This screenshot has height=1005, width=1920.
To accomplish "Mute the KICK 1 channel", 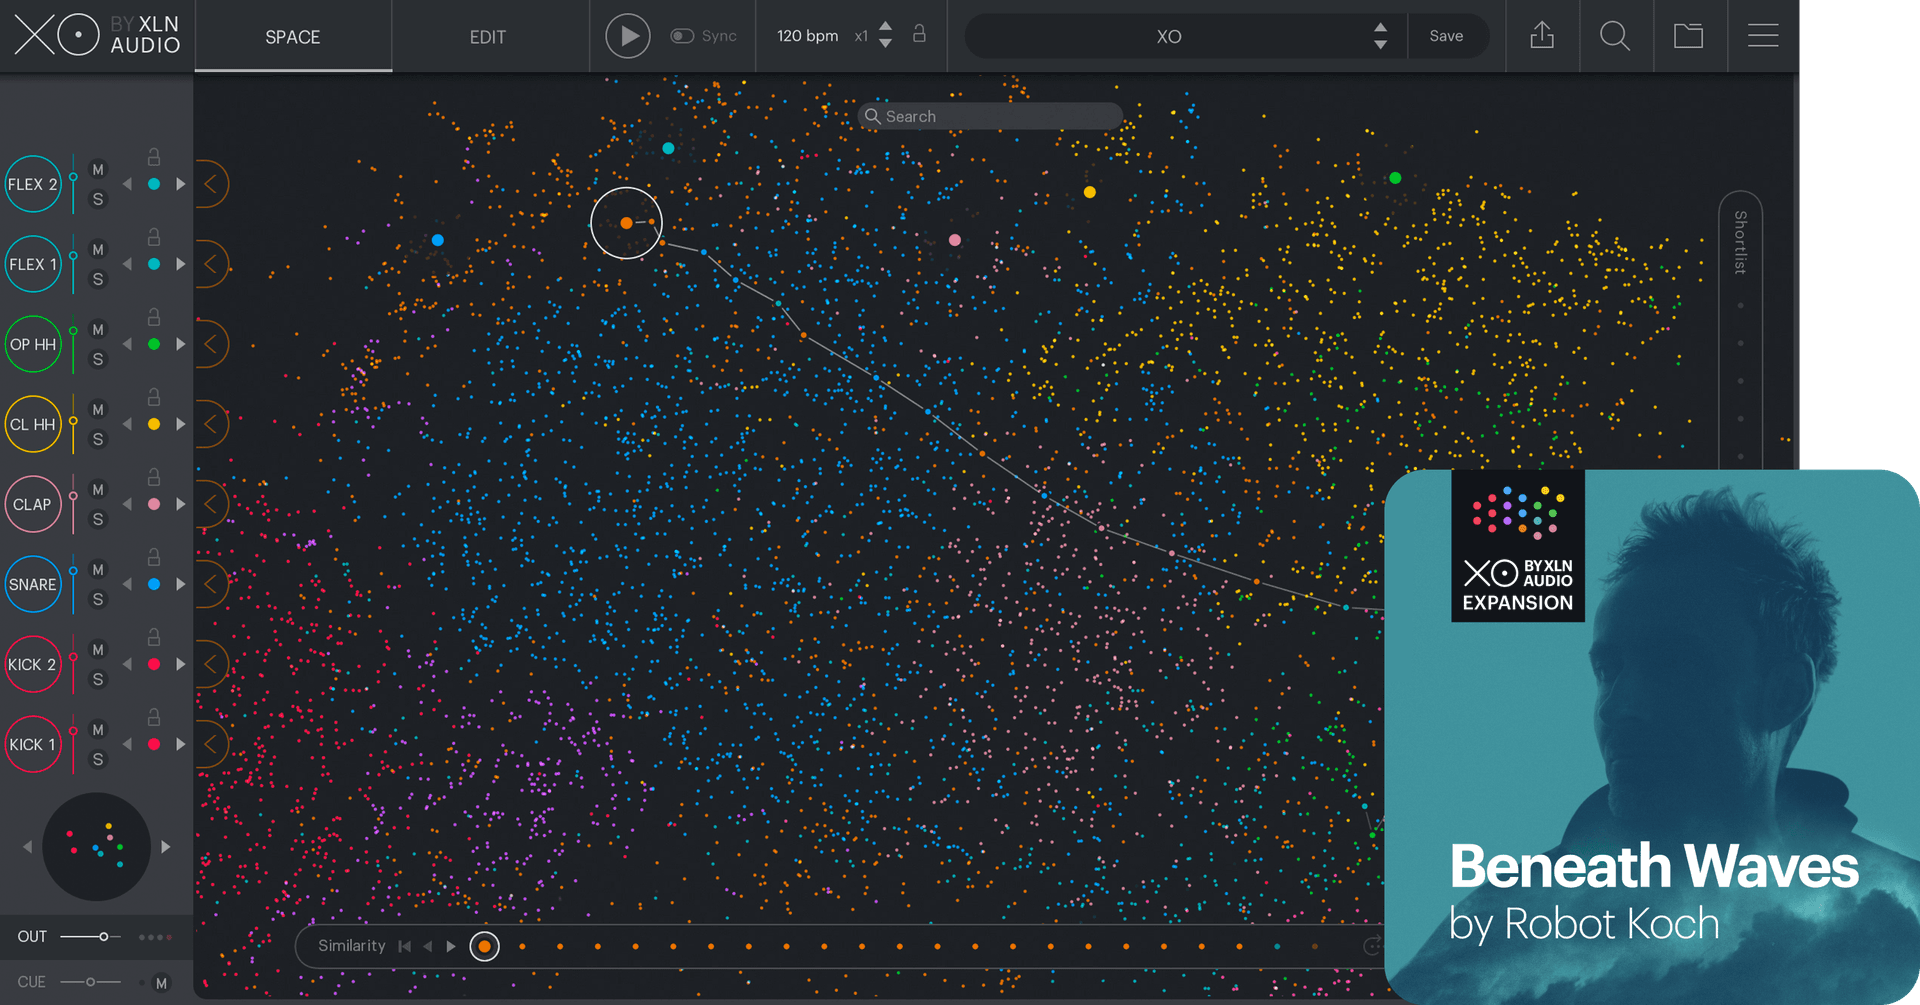I will click(98, 730).
